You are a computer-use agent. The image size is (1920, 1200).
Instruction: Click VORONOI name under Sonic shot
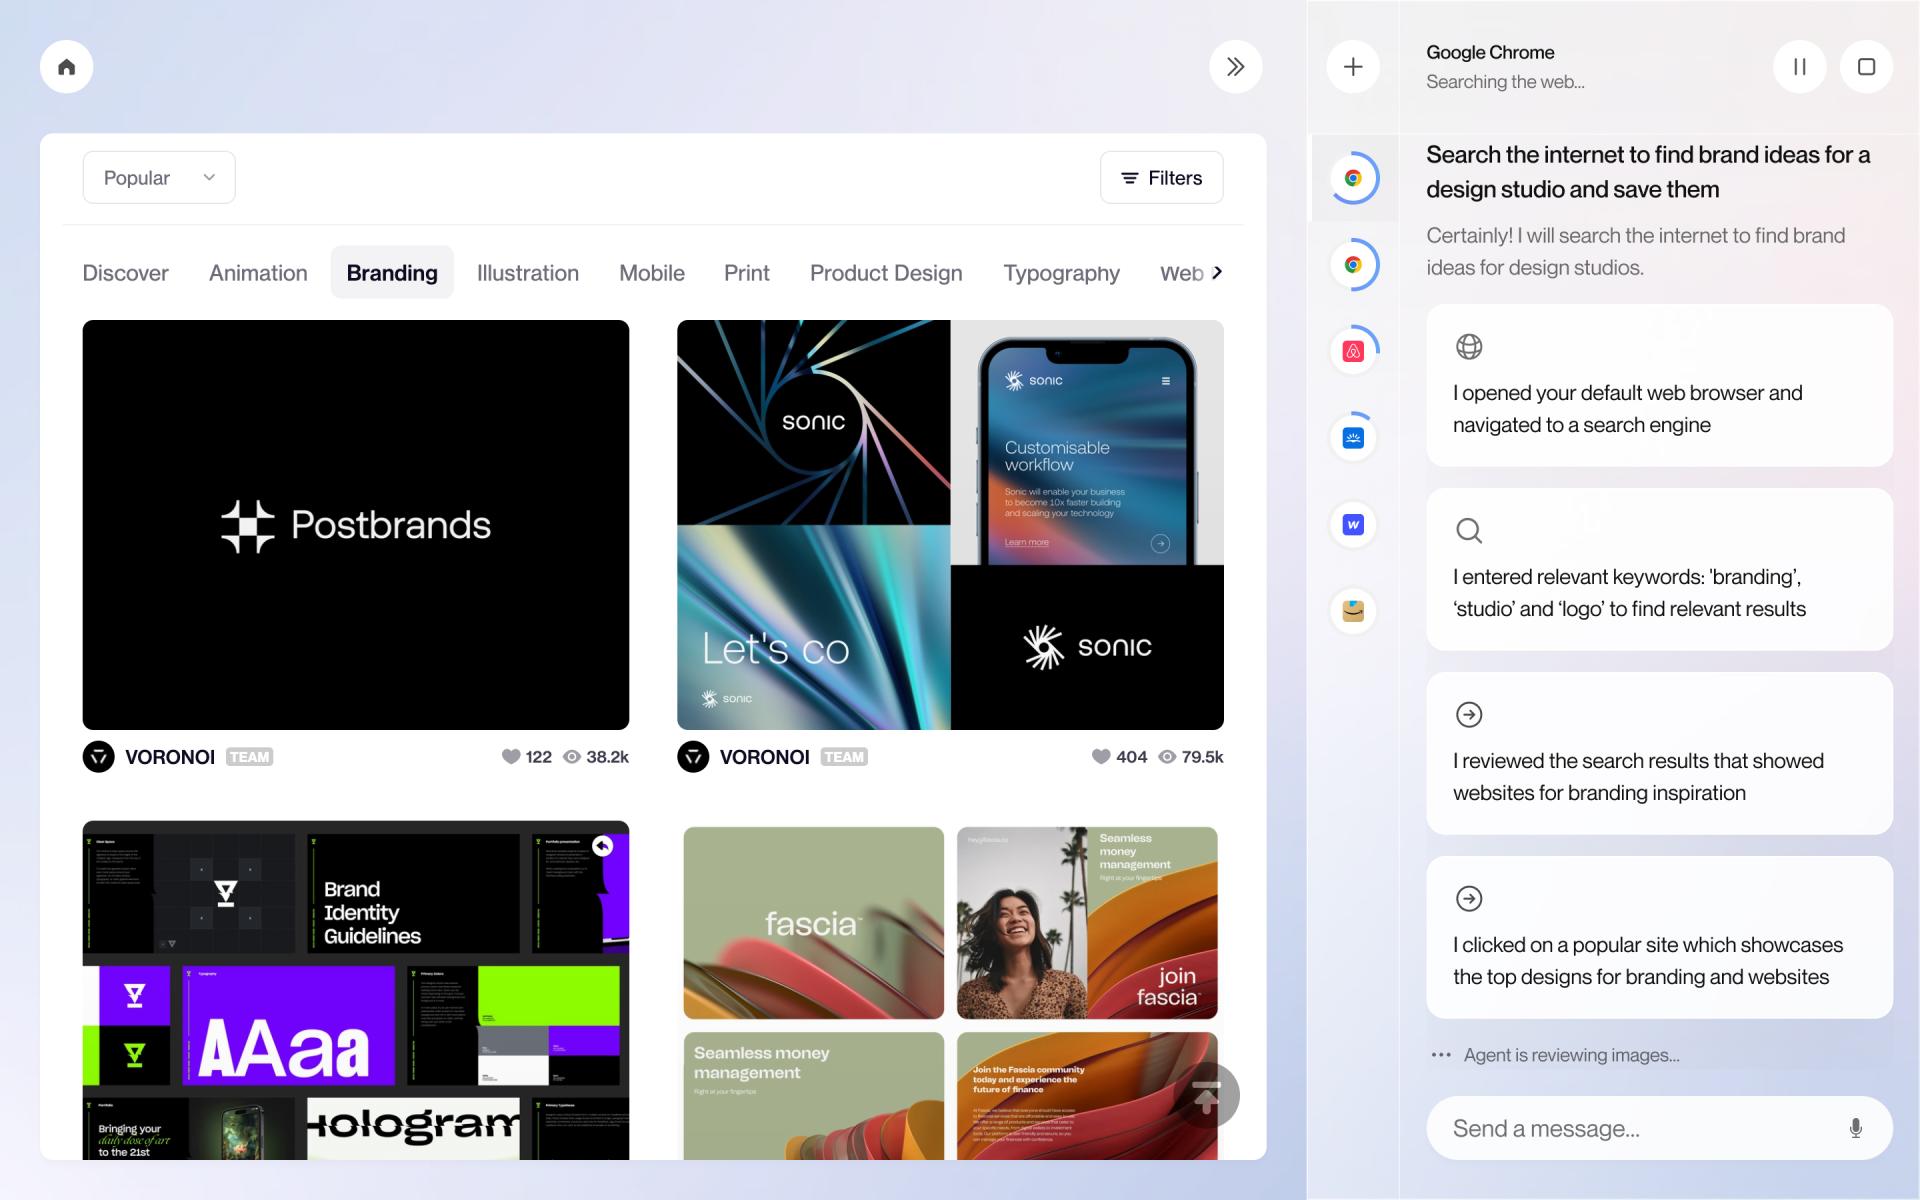click(765, 757)
